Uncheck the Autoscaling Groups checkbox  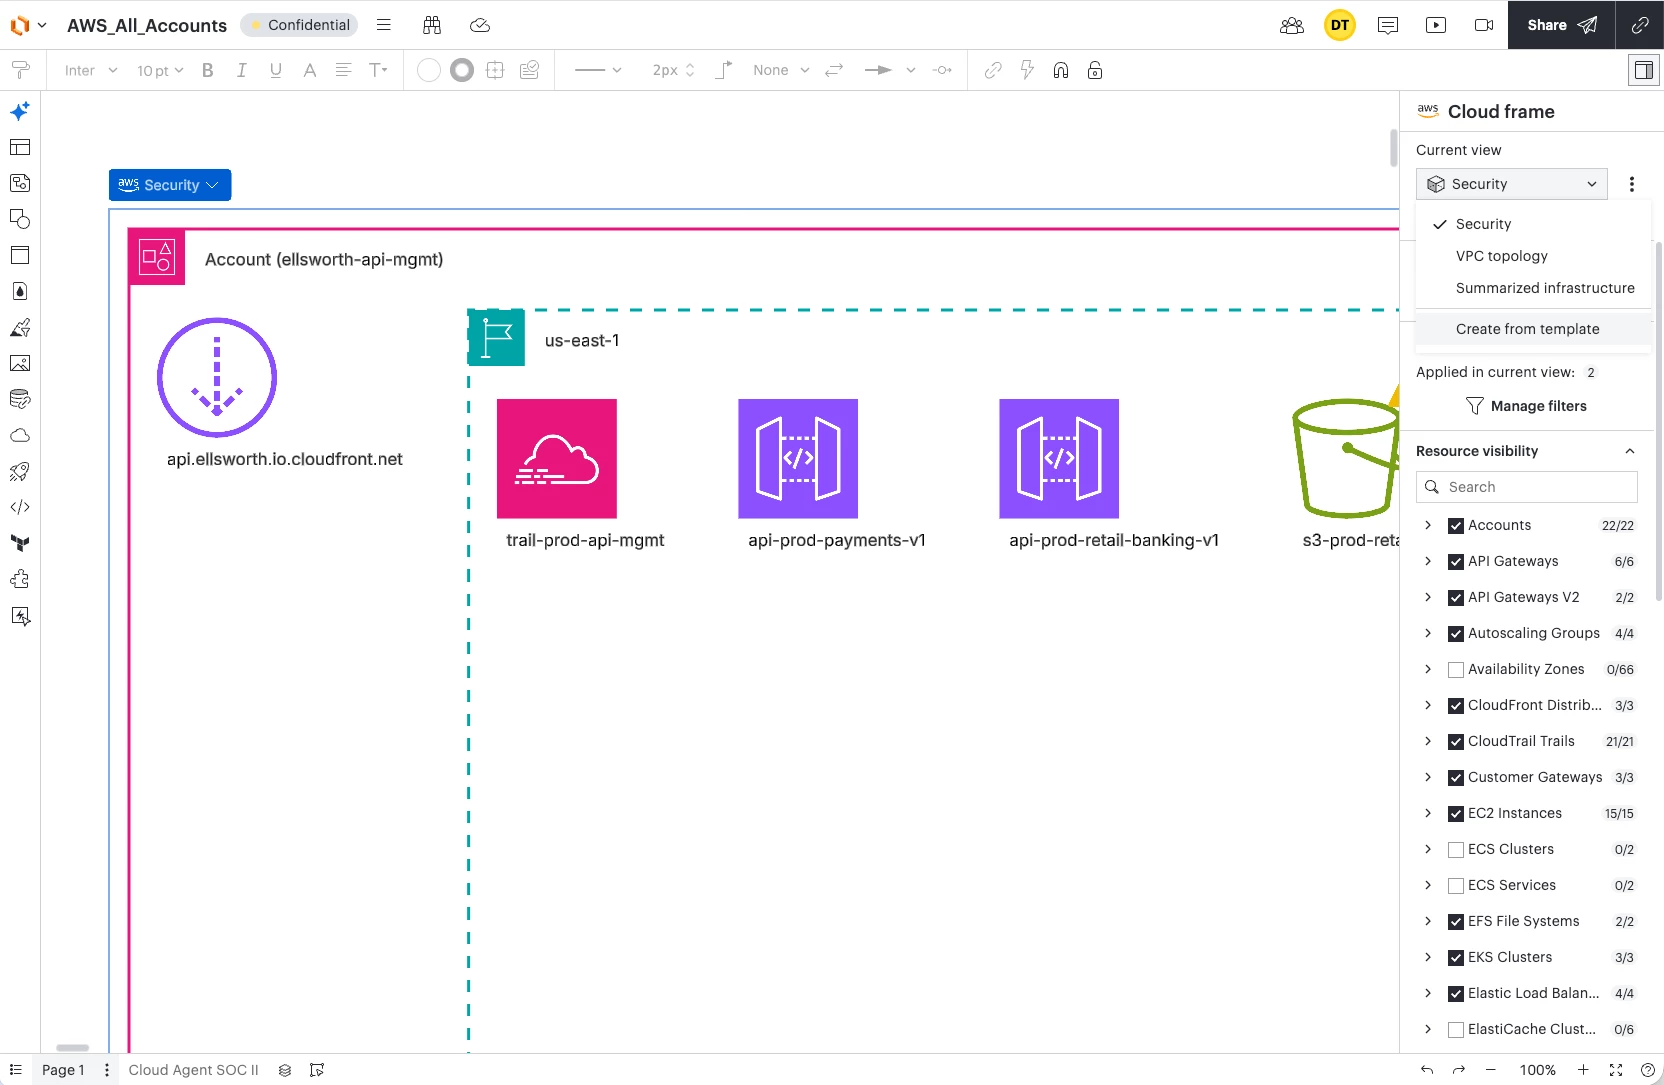pyautogui.click(x=1456, y=634)
